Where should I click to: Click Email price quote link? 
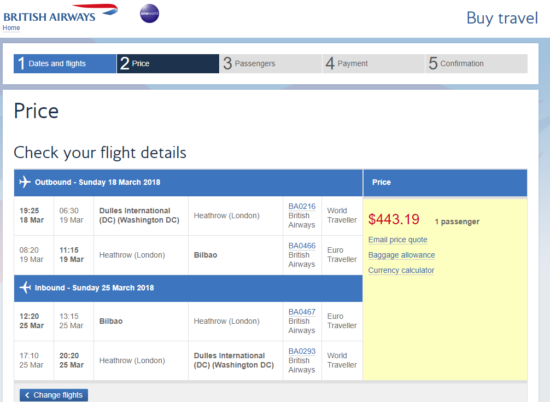tap(398, 240)
